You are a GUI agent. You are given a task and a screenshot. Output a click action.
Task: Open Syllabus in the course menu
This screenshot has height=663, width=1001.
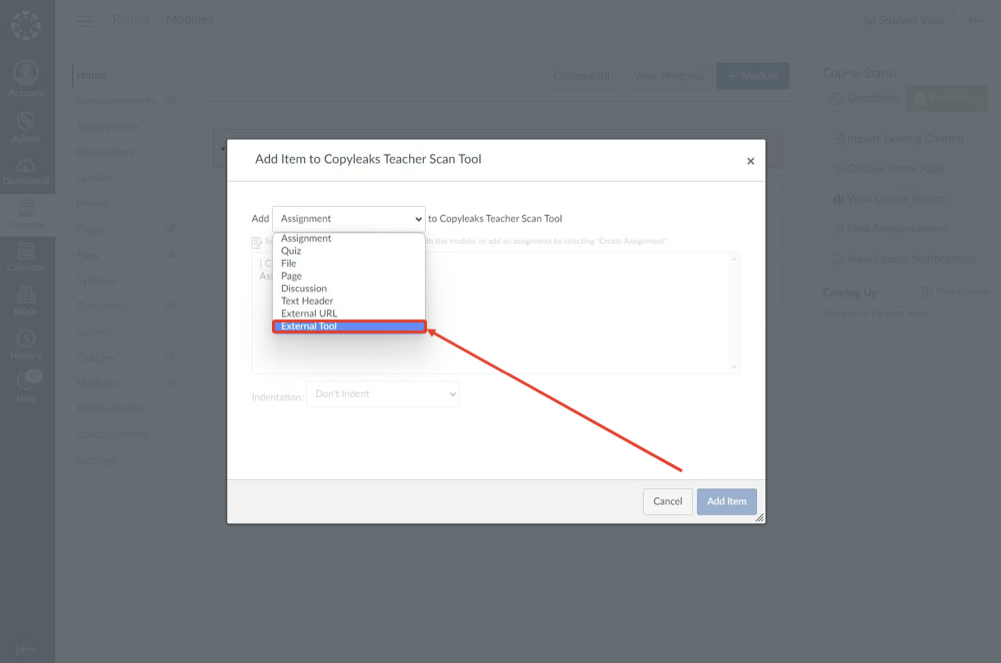(x=96, y=281)
